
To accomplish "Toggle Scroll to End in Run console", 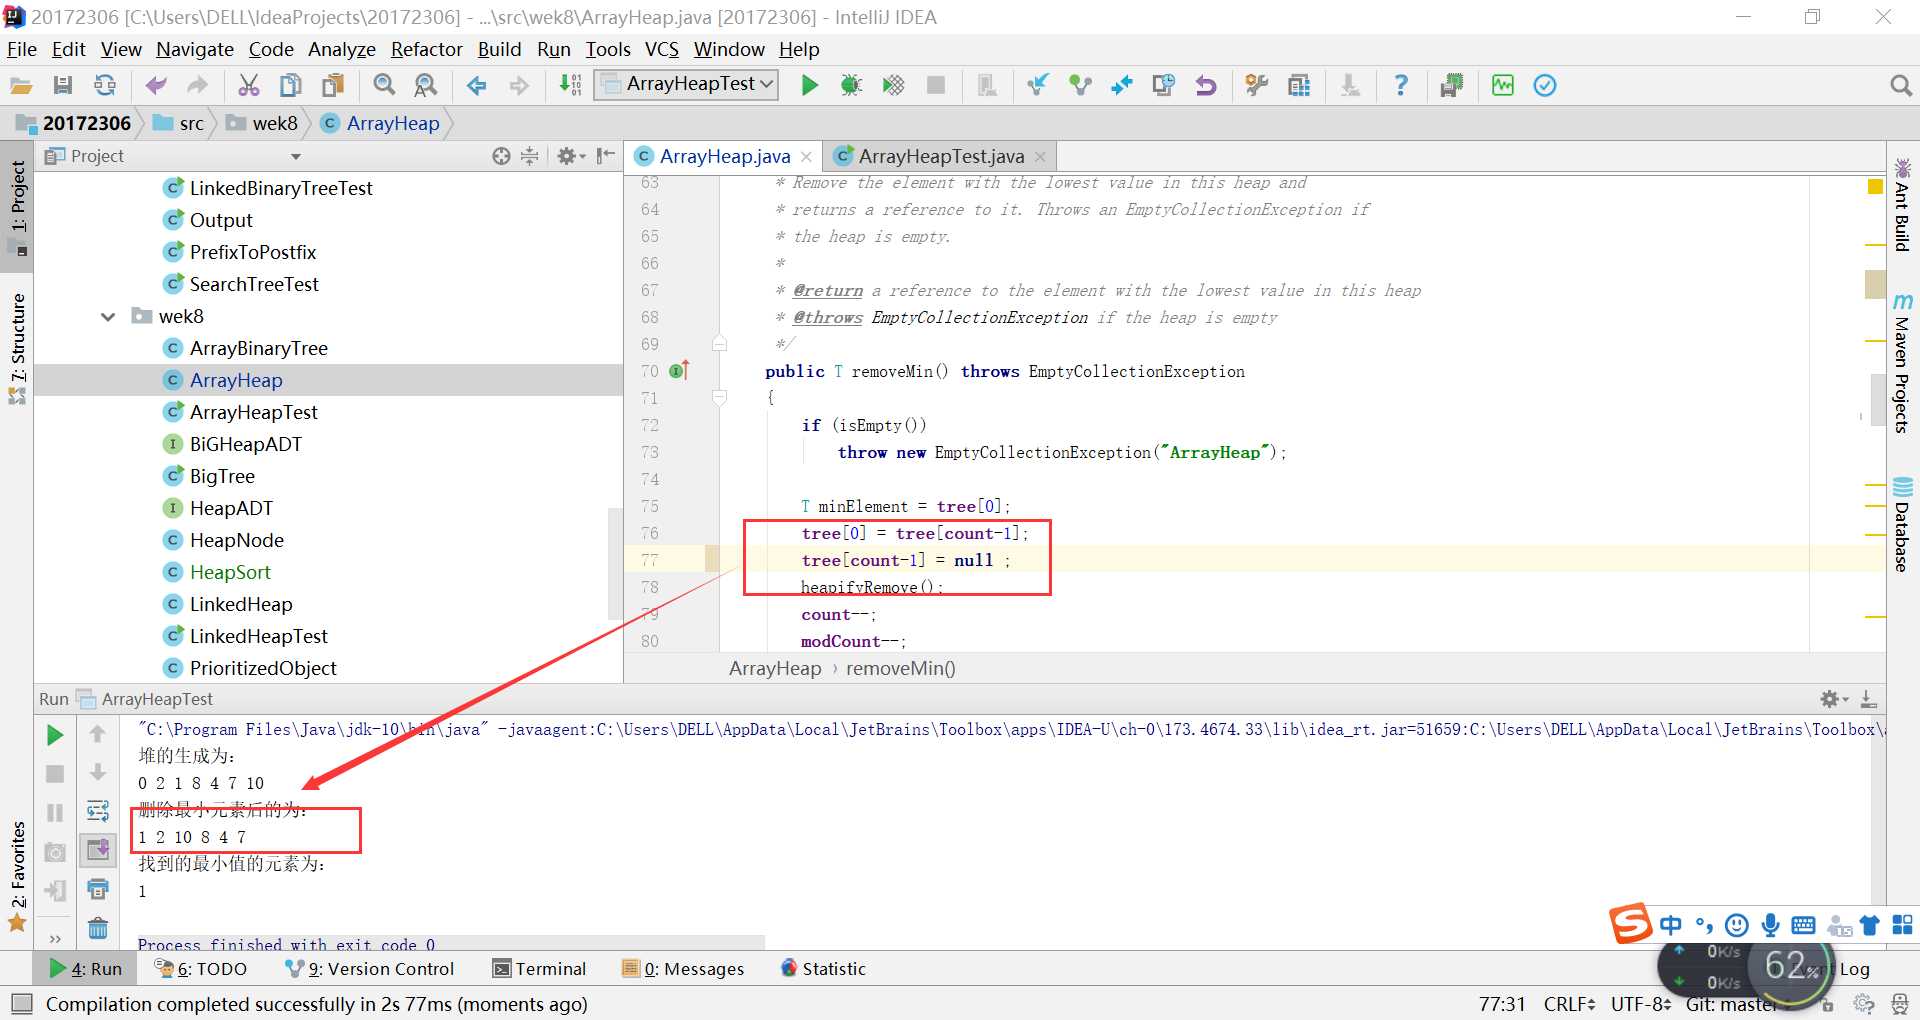I will [x=98, y=850].
